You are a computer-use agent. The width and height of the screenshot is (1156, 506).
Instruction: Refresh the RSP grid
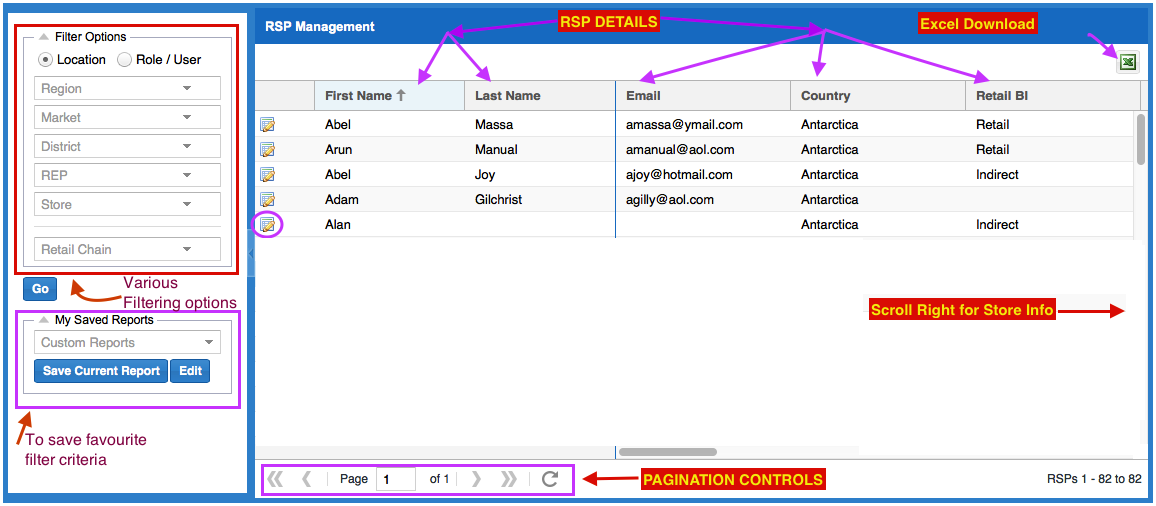click(549, 479)
